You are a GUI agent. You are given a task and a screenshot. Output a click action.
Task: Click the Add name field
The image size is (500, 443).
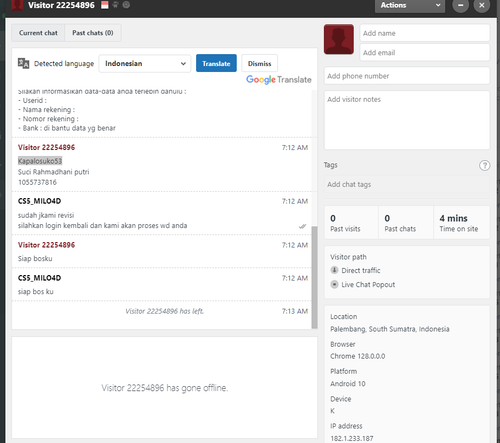[x=425, y=33]
